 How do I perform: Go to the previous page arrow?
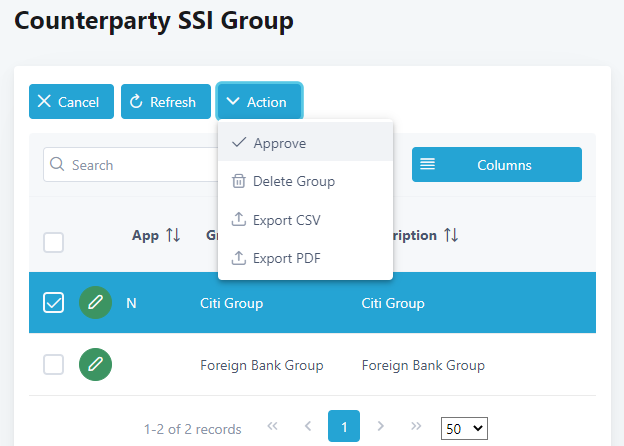point(308,427)
